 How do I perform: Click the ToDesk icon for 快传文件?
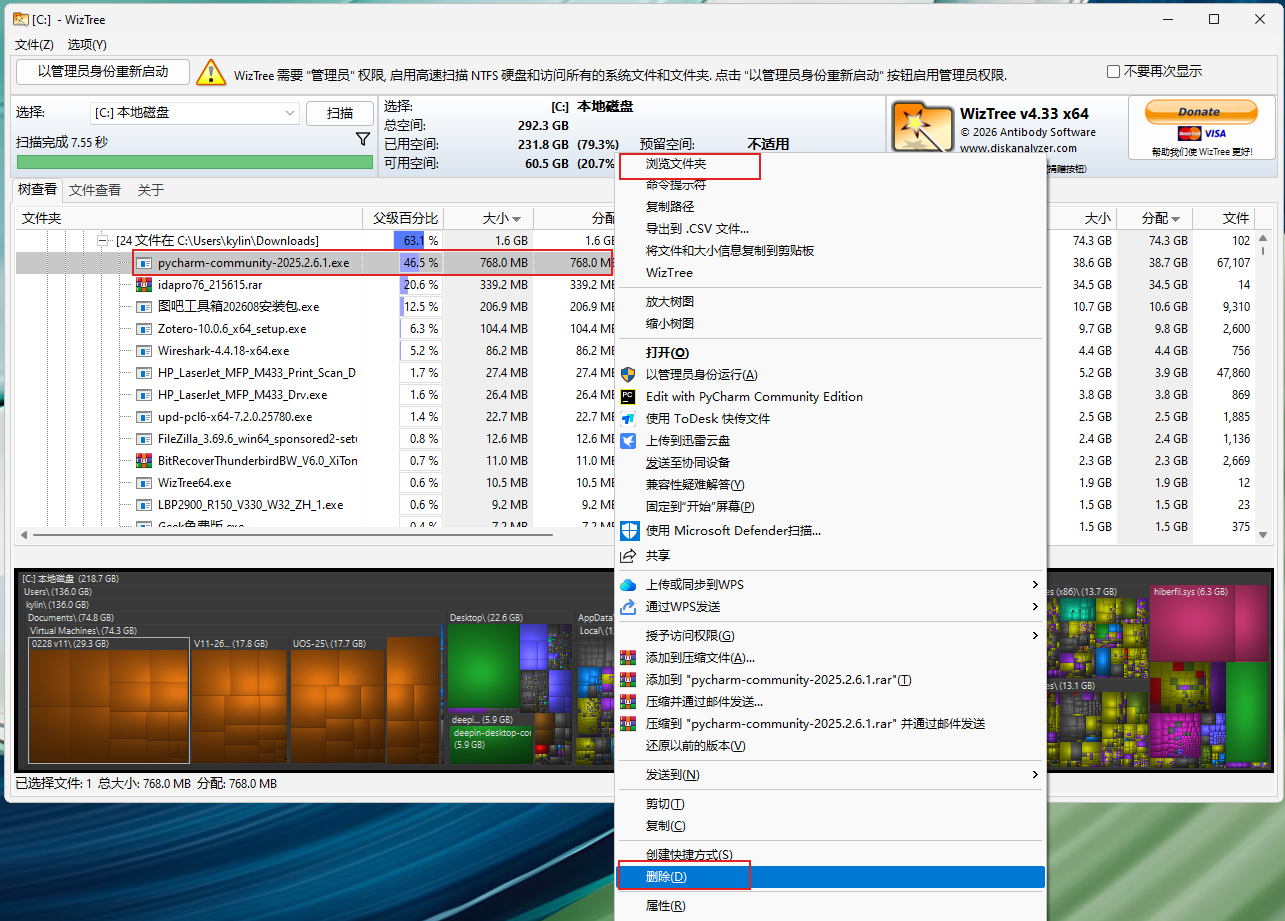(x=629, y=418)
